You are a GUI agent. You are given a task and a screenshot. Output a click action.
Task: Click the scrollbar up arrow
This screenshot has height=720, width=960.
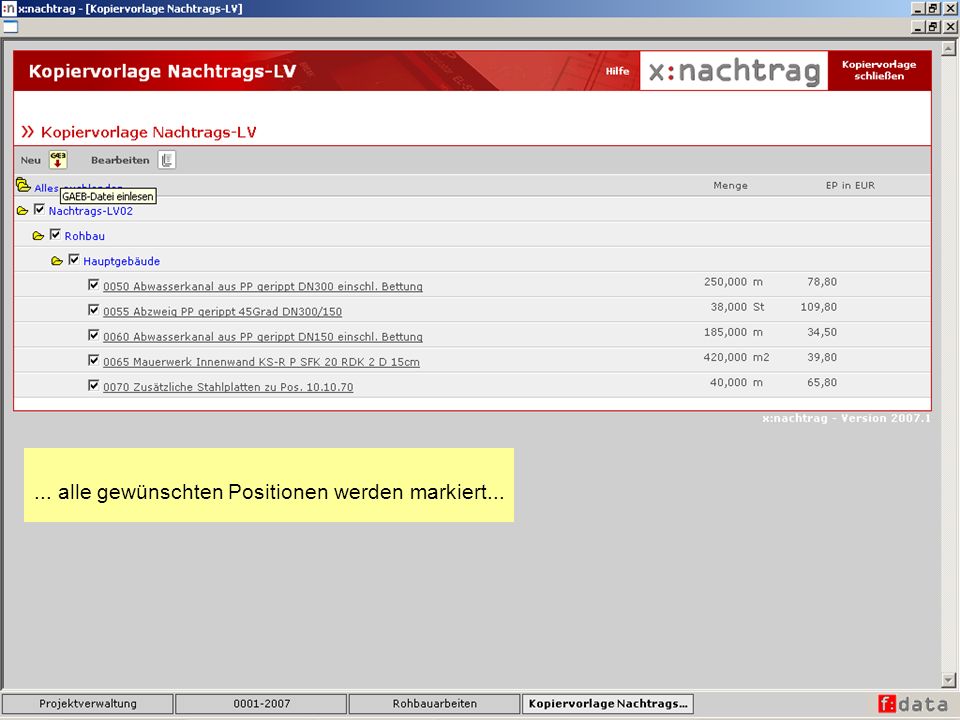948,48
